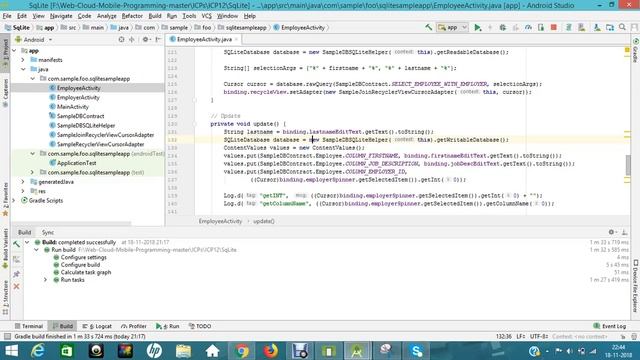Screen dimensions: 640x360
Task: Expand Gradle Scripts node
Action: (14, 200)
